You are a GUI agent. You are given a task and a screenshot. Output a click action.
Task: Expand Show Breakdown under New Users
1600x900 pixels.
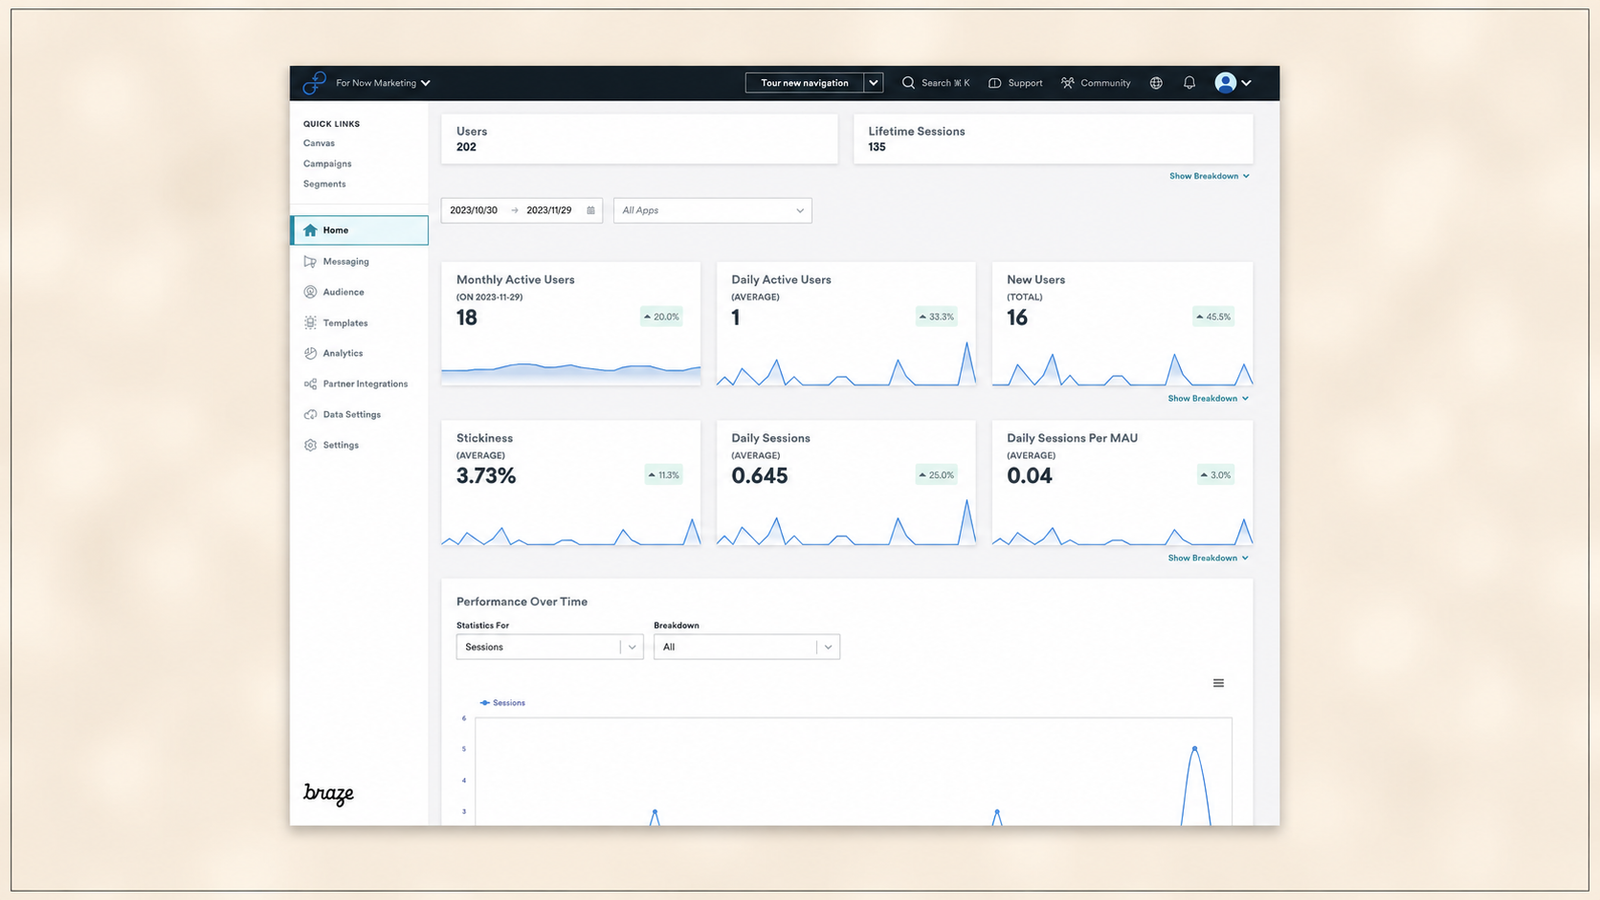(1208, 398)
